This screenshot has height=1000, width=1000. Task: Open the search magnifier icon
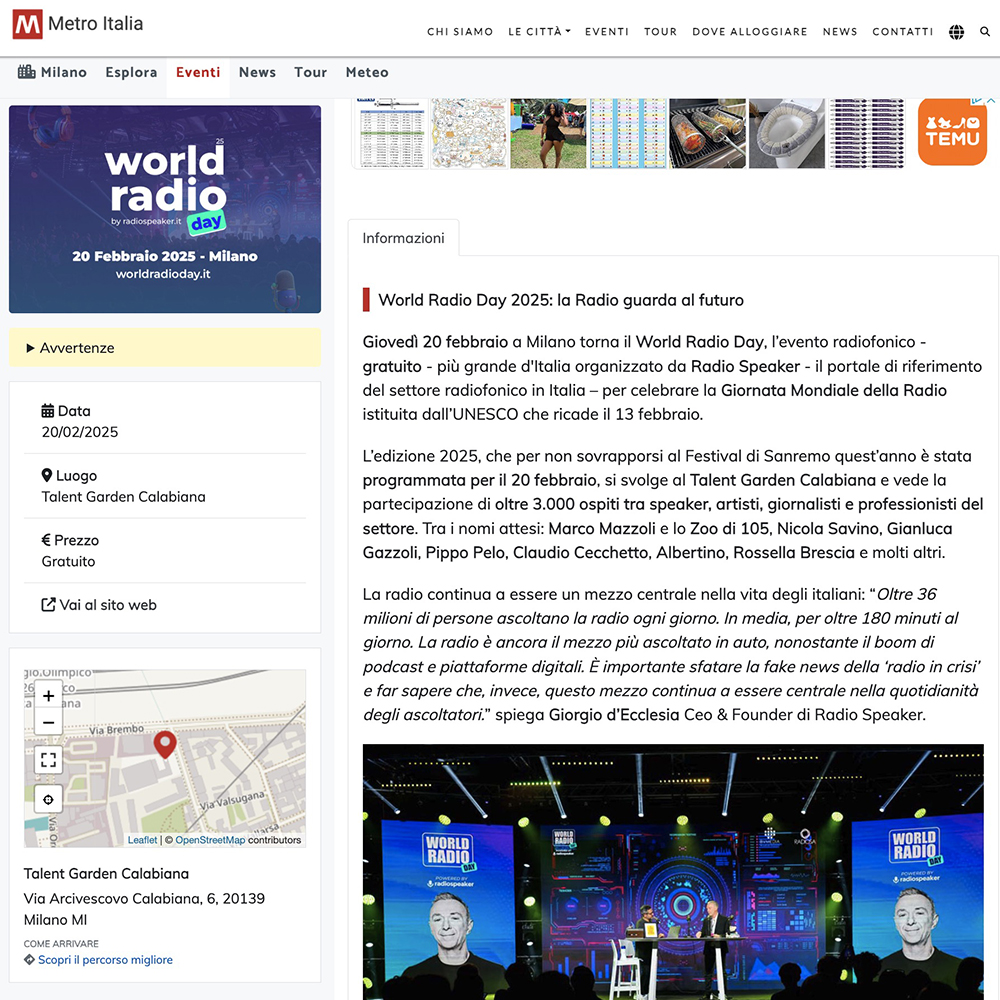coord(985,32)
